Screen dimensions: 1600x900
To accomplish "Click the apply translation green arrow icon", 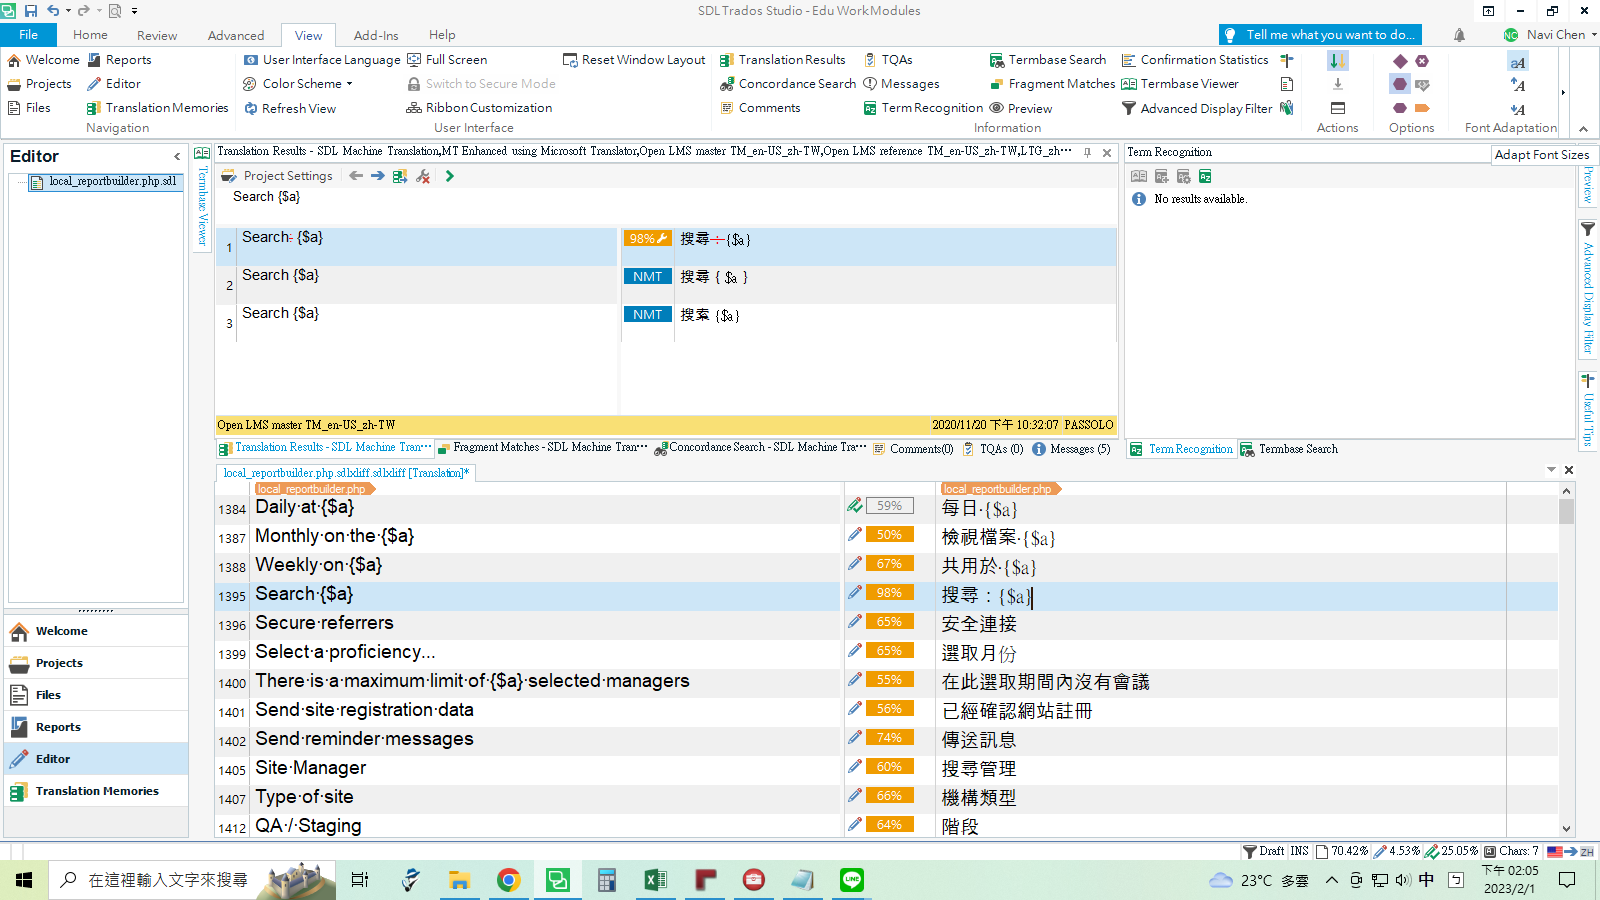I will tap(450, 176).
